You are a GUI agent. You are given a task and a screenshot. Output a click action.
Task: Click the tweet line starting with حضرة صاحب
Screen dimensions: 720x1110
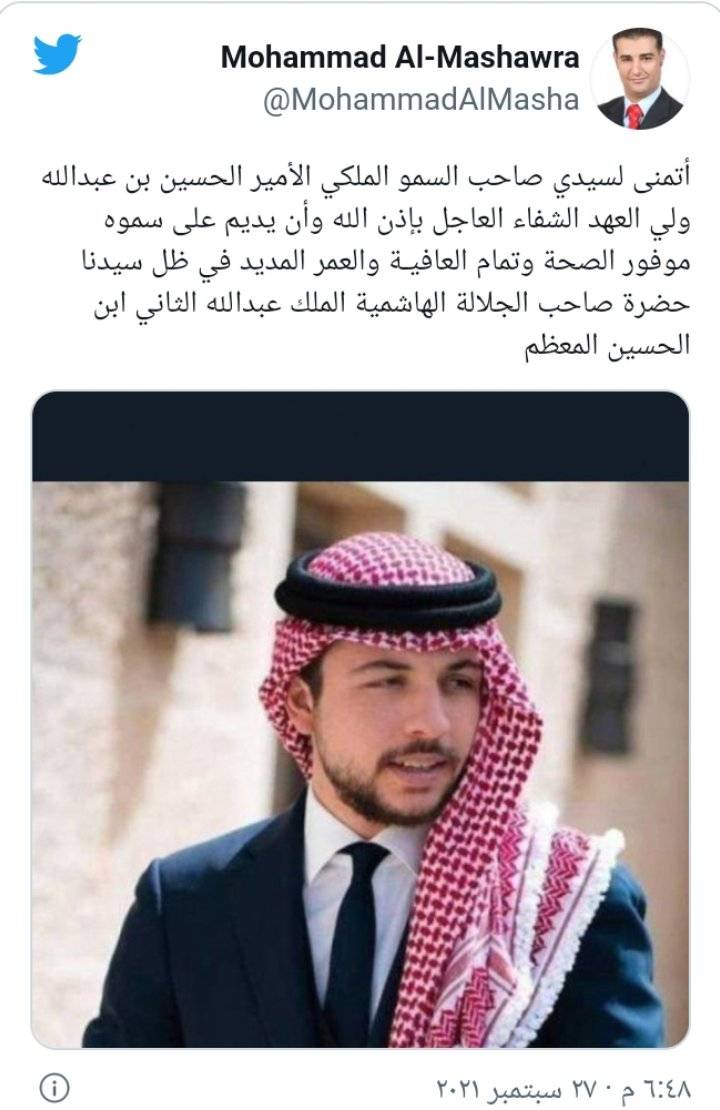click(x=392, y=303)
